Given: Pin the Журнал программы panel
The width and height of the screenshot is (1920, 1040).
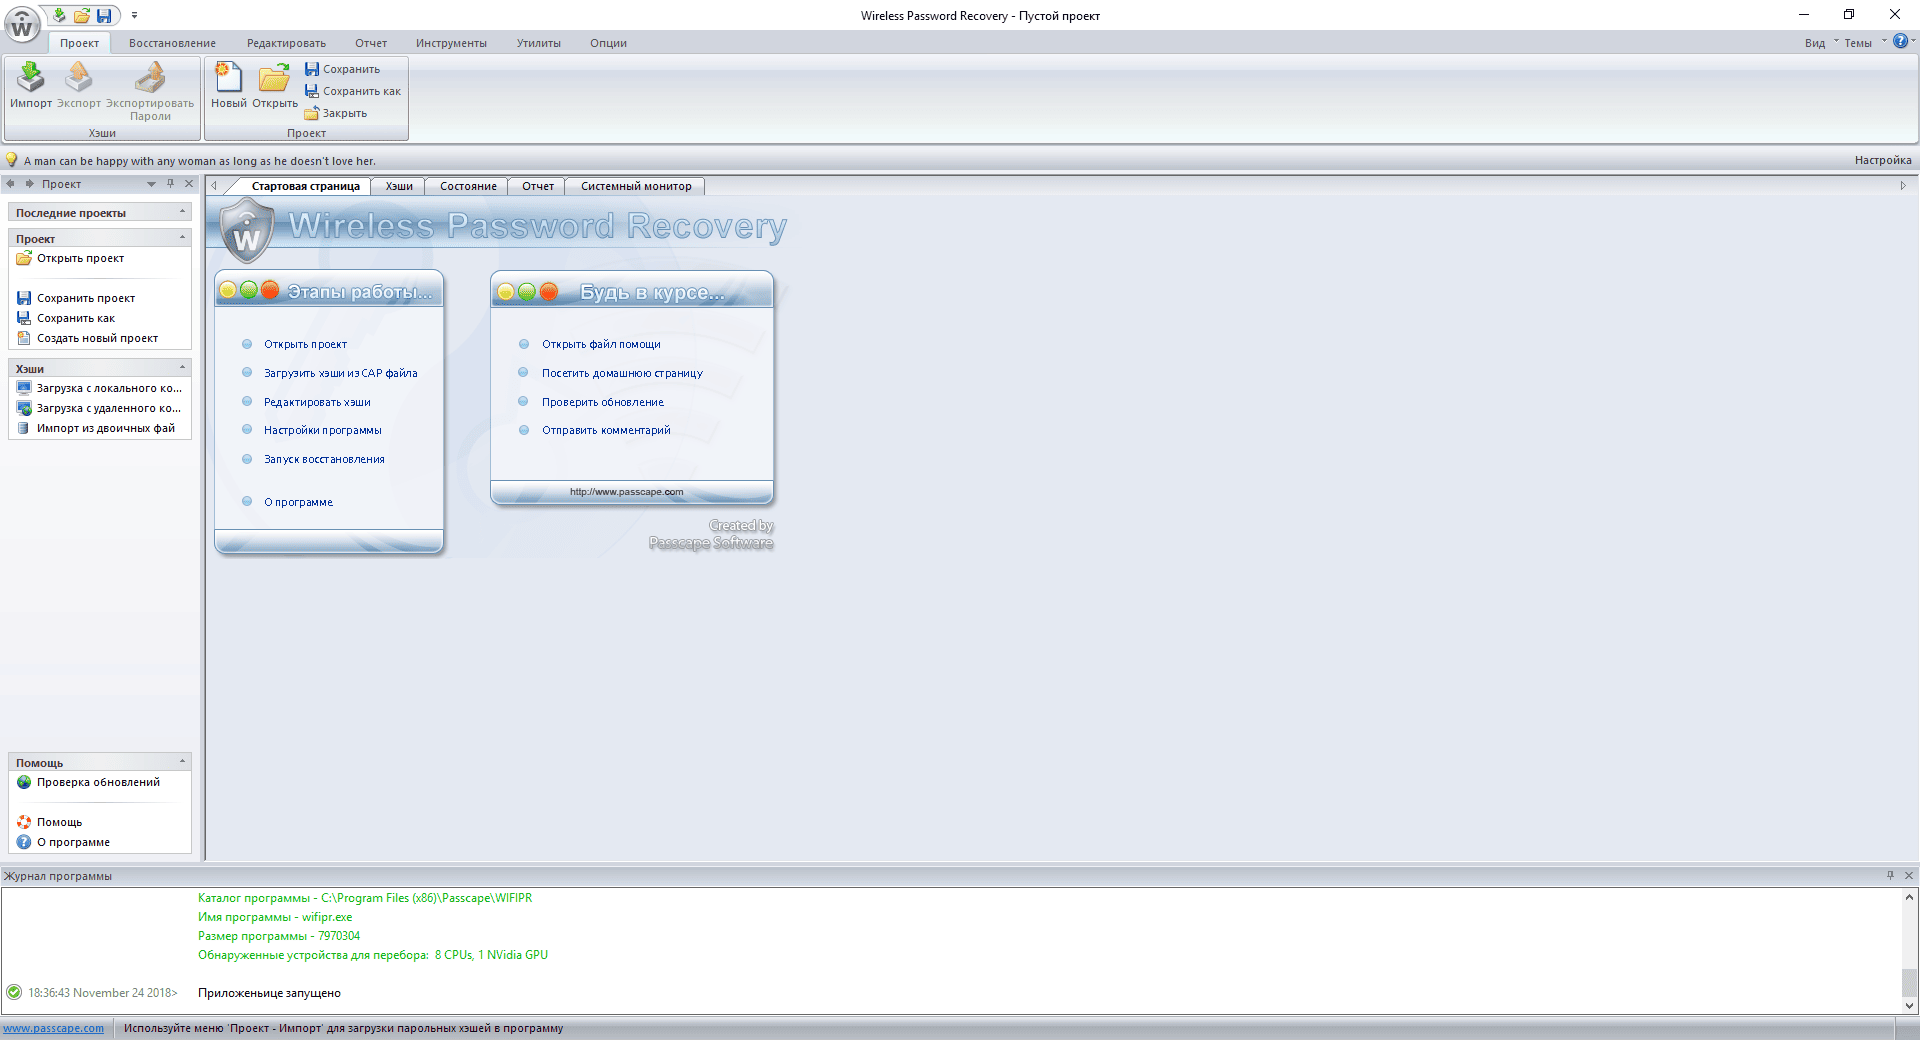Looking at the screenshot, I should (1890, 875).
